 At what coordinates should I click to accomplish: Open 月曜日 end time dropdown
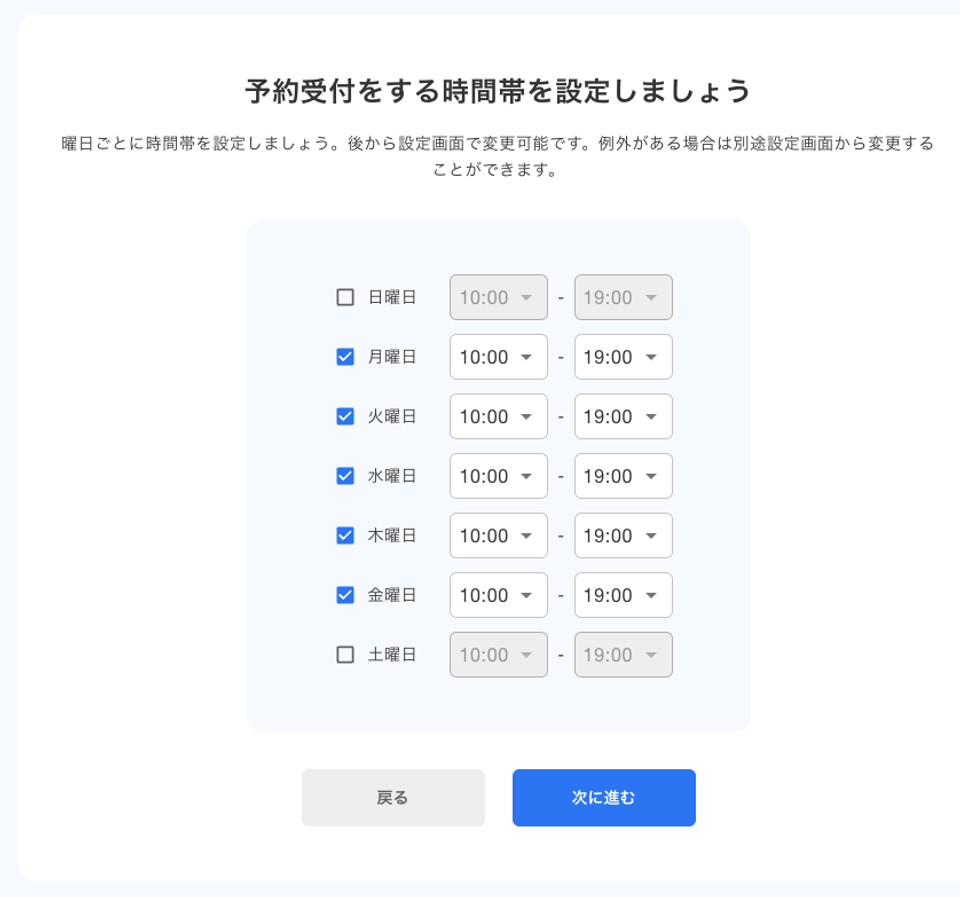623,357
